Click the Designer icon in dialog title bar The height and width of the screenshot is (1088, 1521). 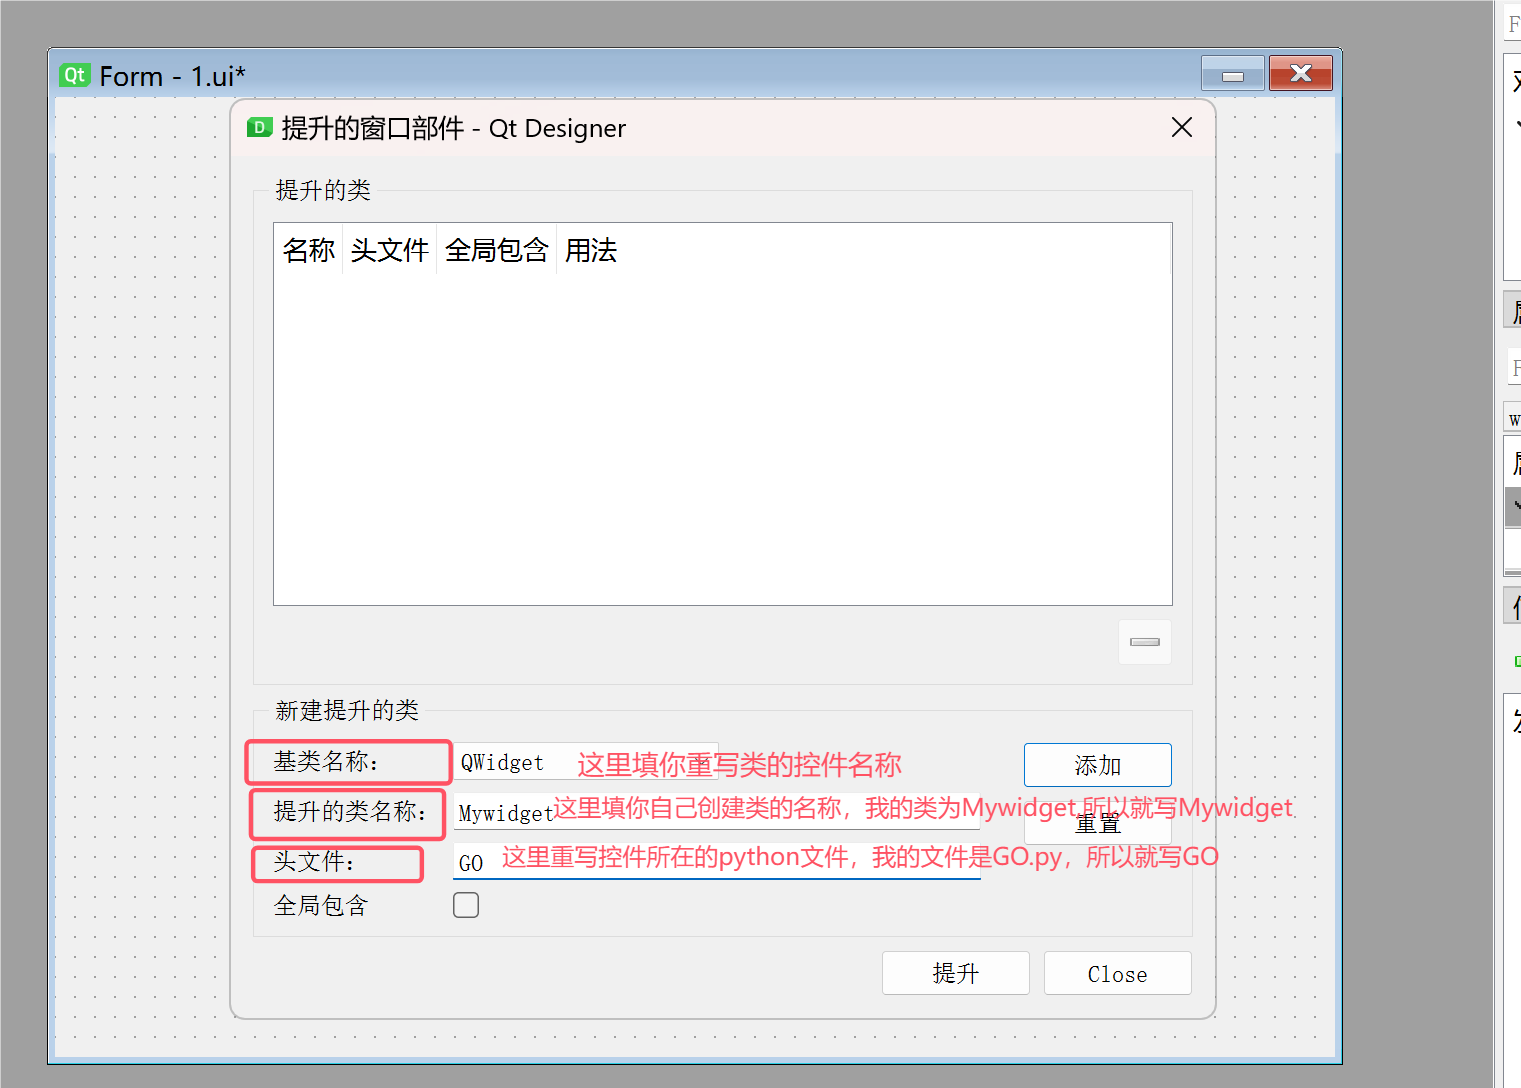[x=260, y=127]
